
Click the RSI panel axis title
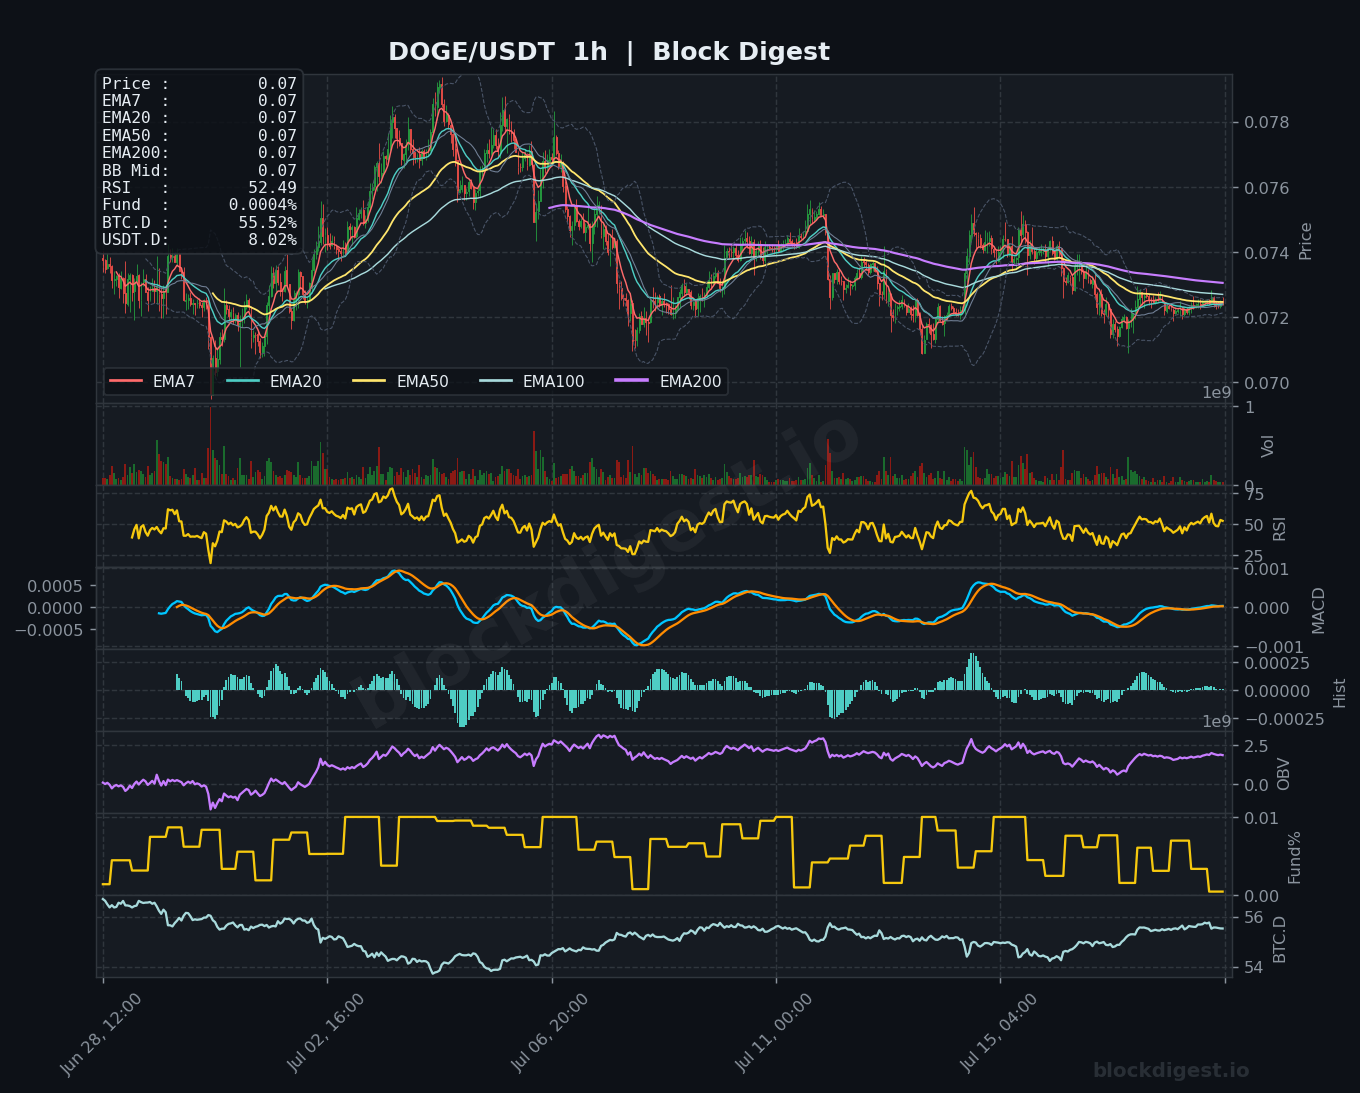(1280, 528)
